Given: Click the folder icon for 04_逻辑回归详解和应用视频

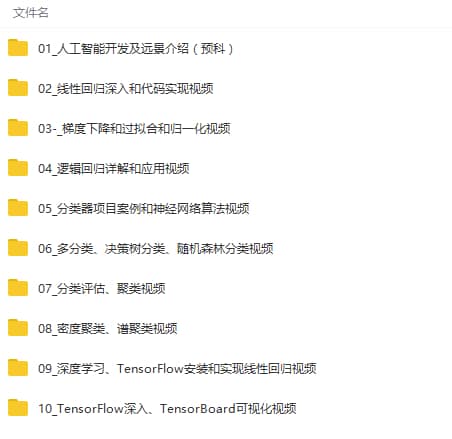Looking at the screenshot, I should (18, 168).
